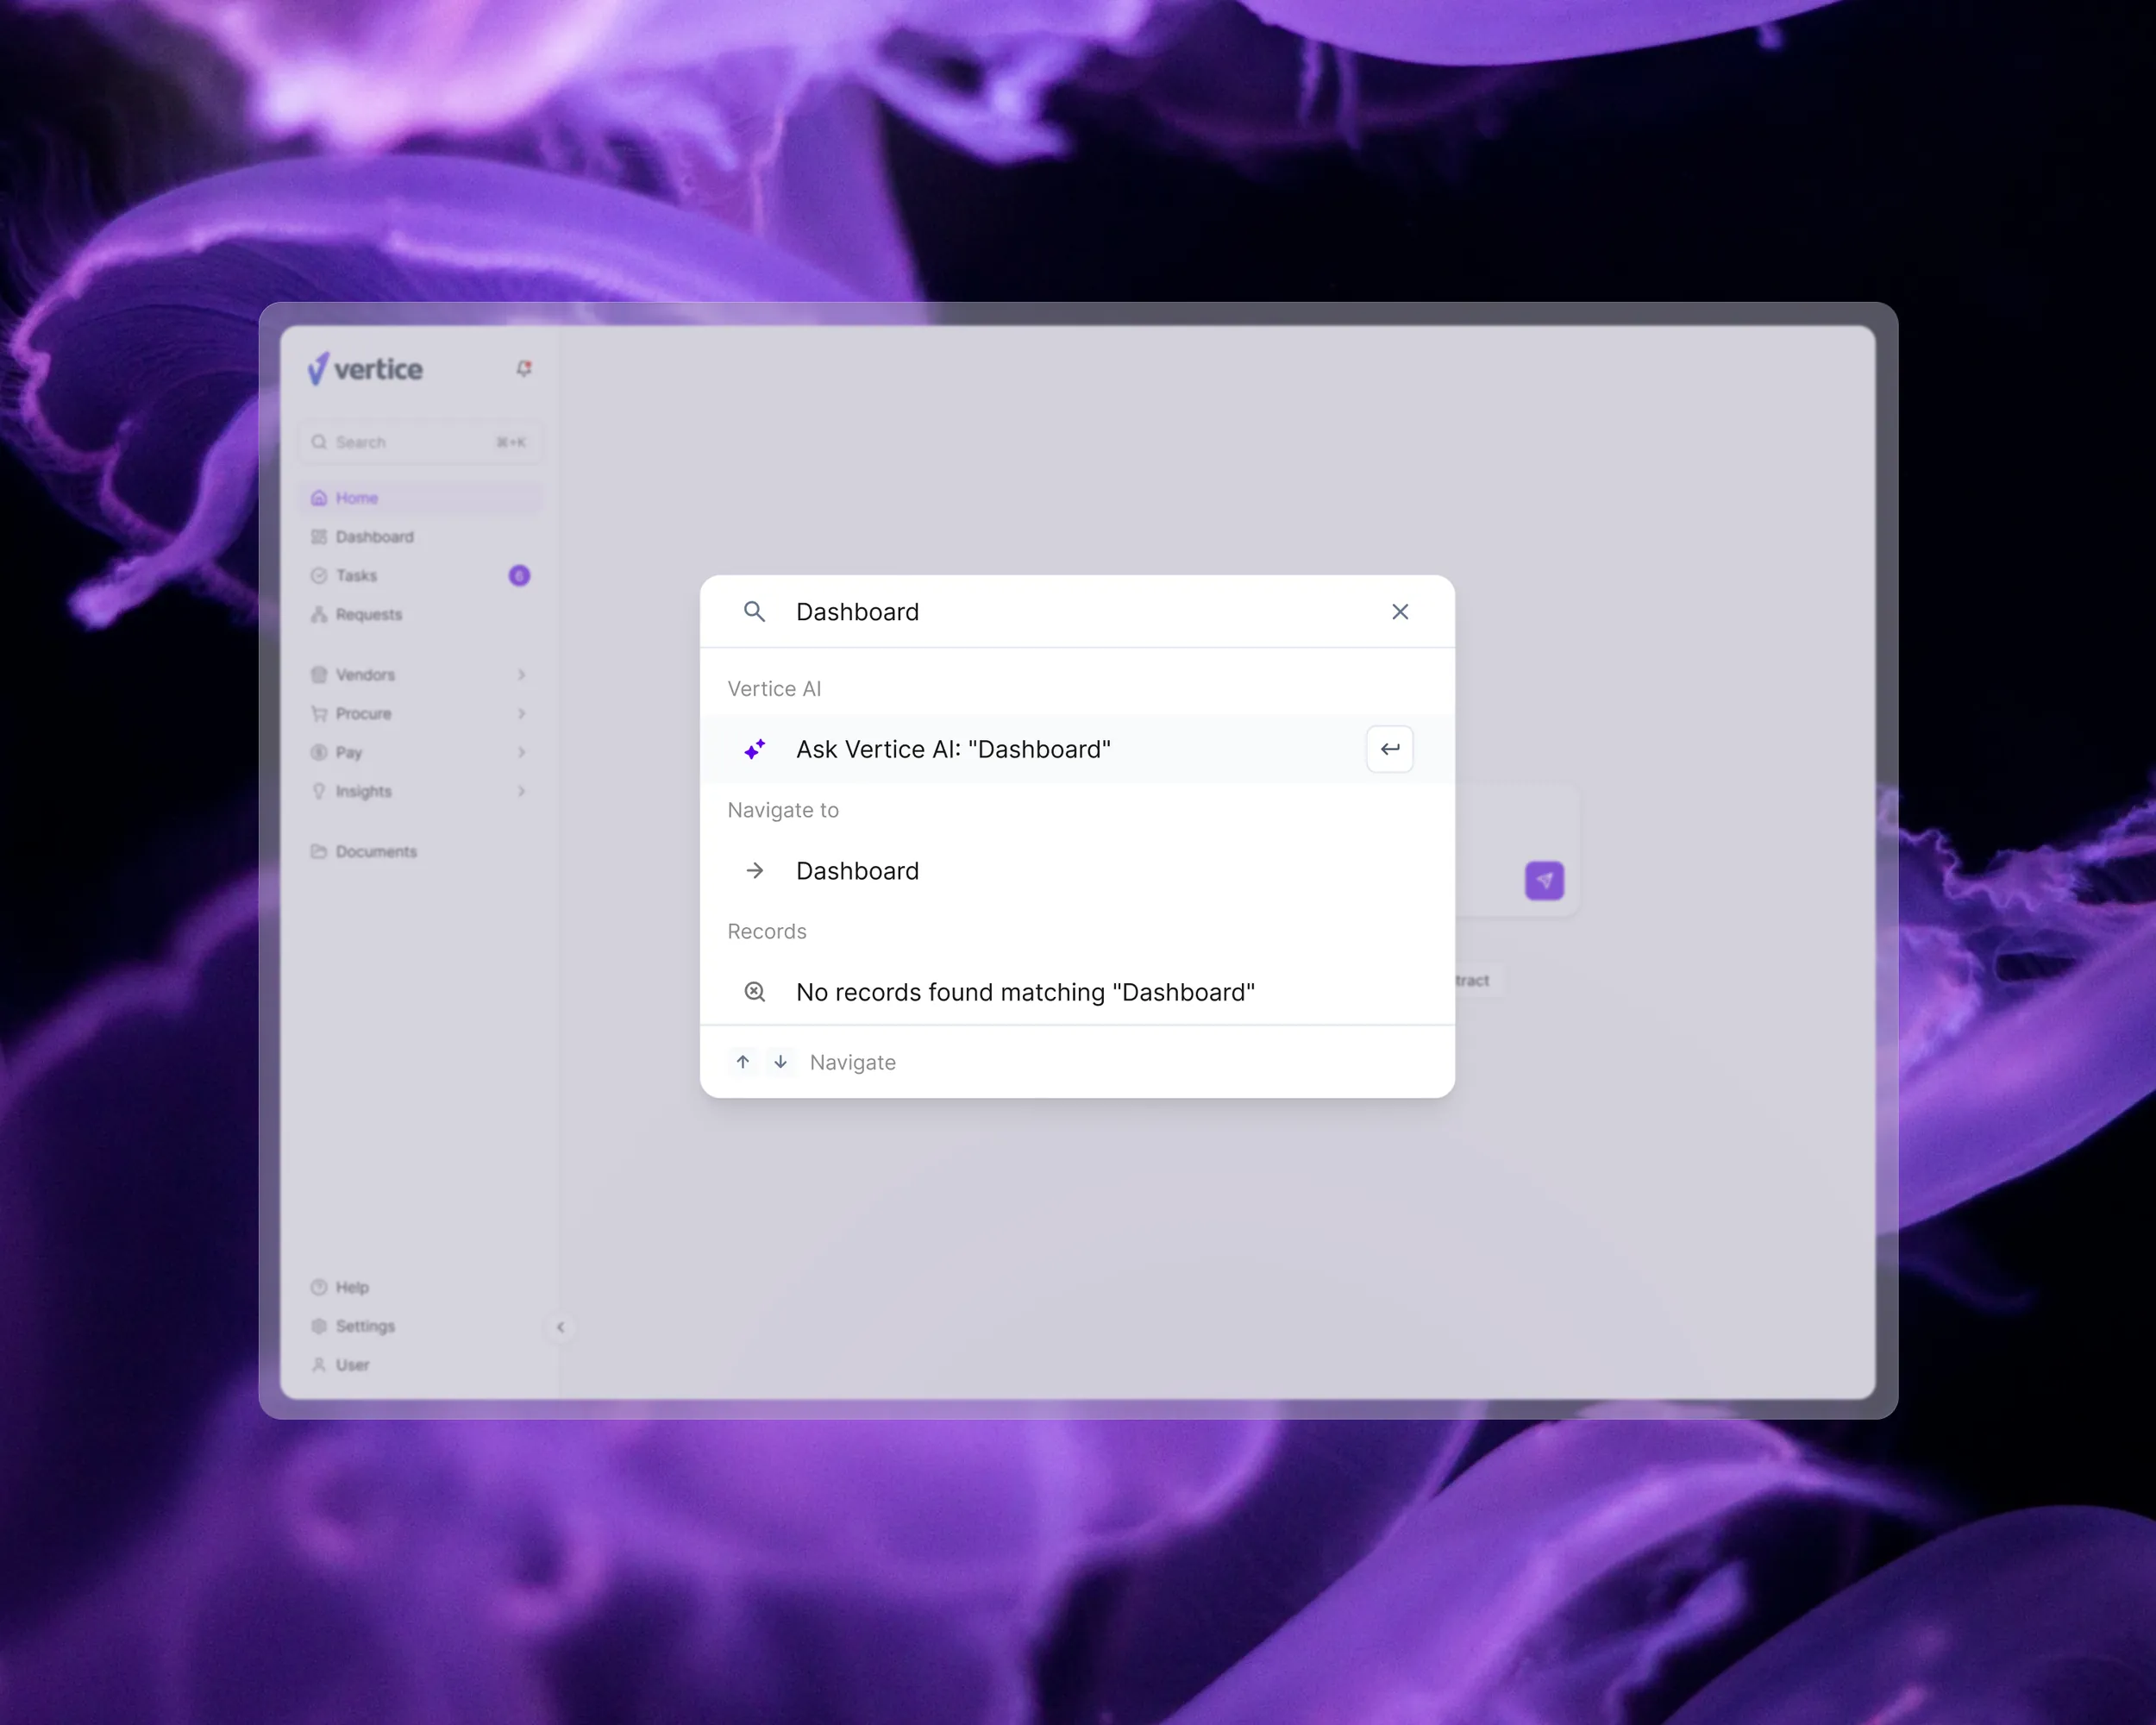Expand the Procure chevron
Image resolution: width=2156 pixels, height=1725 pixels.
click(521, 714)
